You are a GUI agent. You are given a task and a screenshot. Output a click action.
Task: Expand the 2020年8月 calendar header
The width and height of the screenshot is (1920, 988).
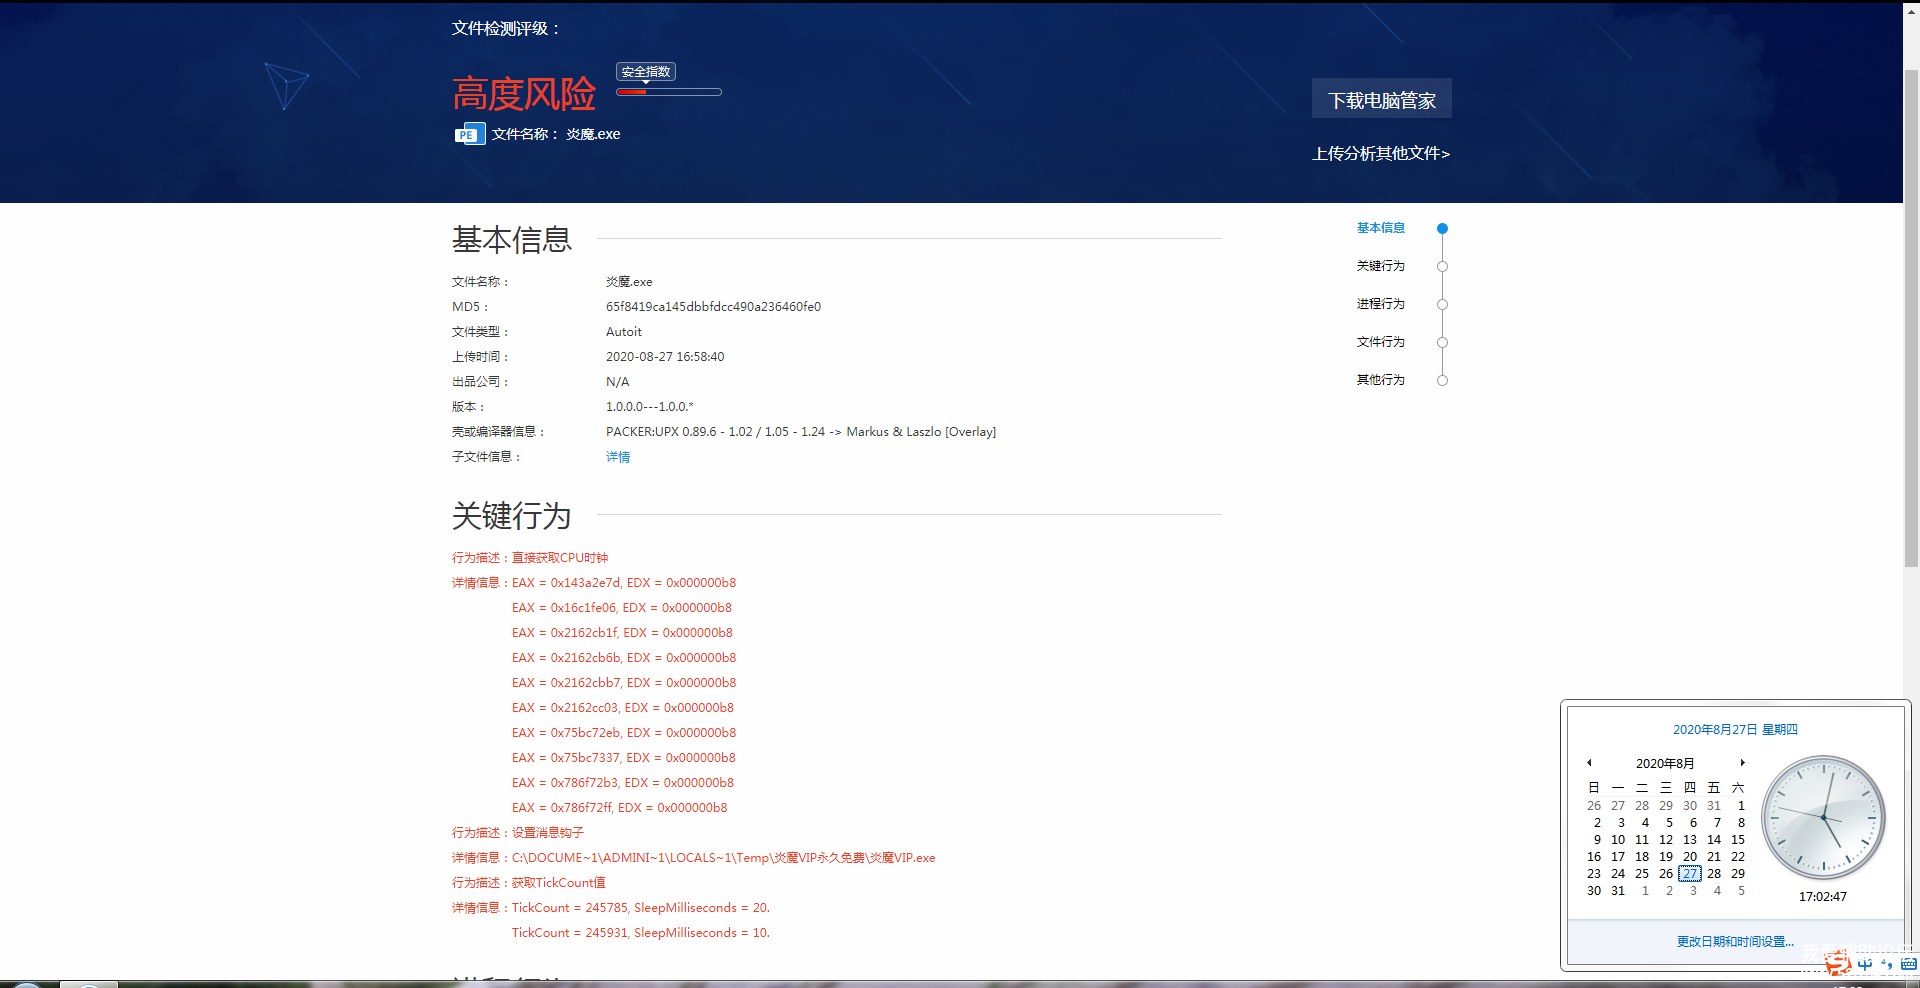[1665, 763]
